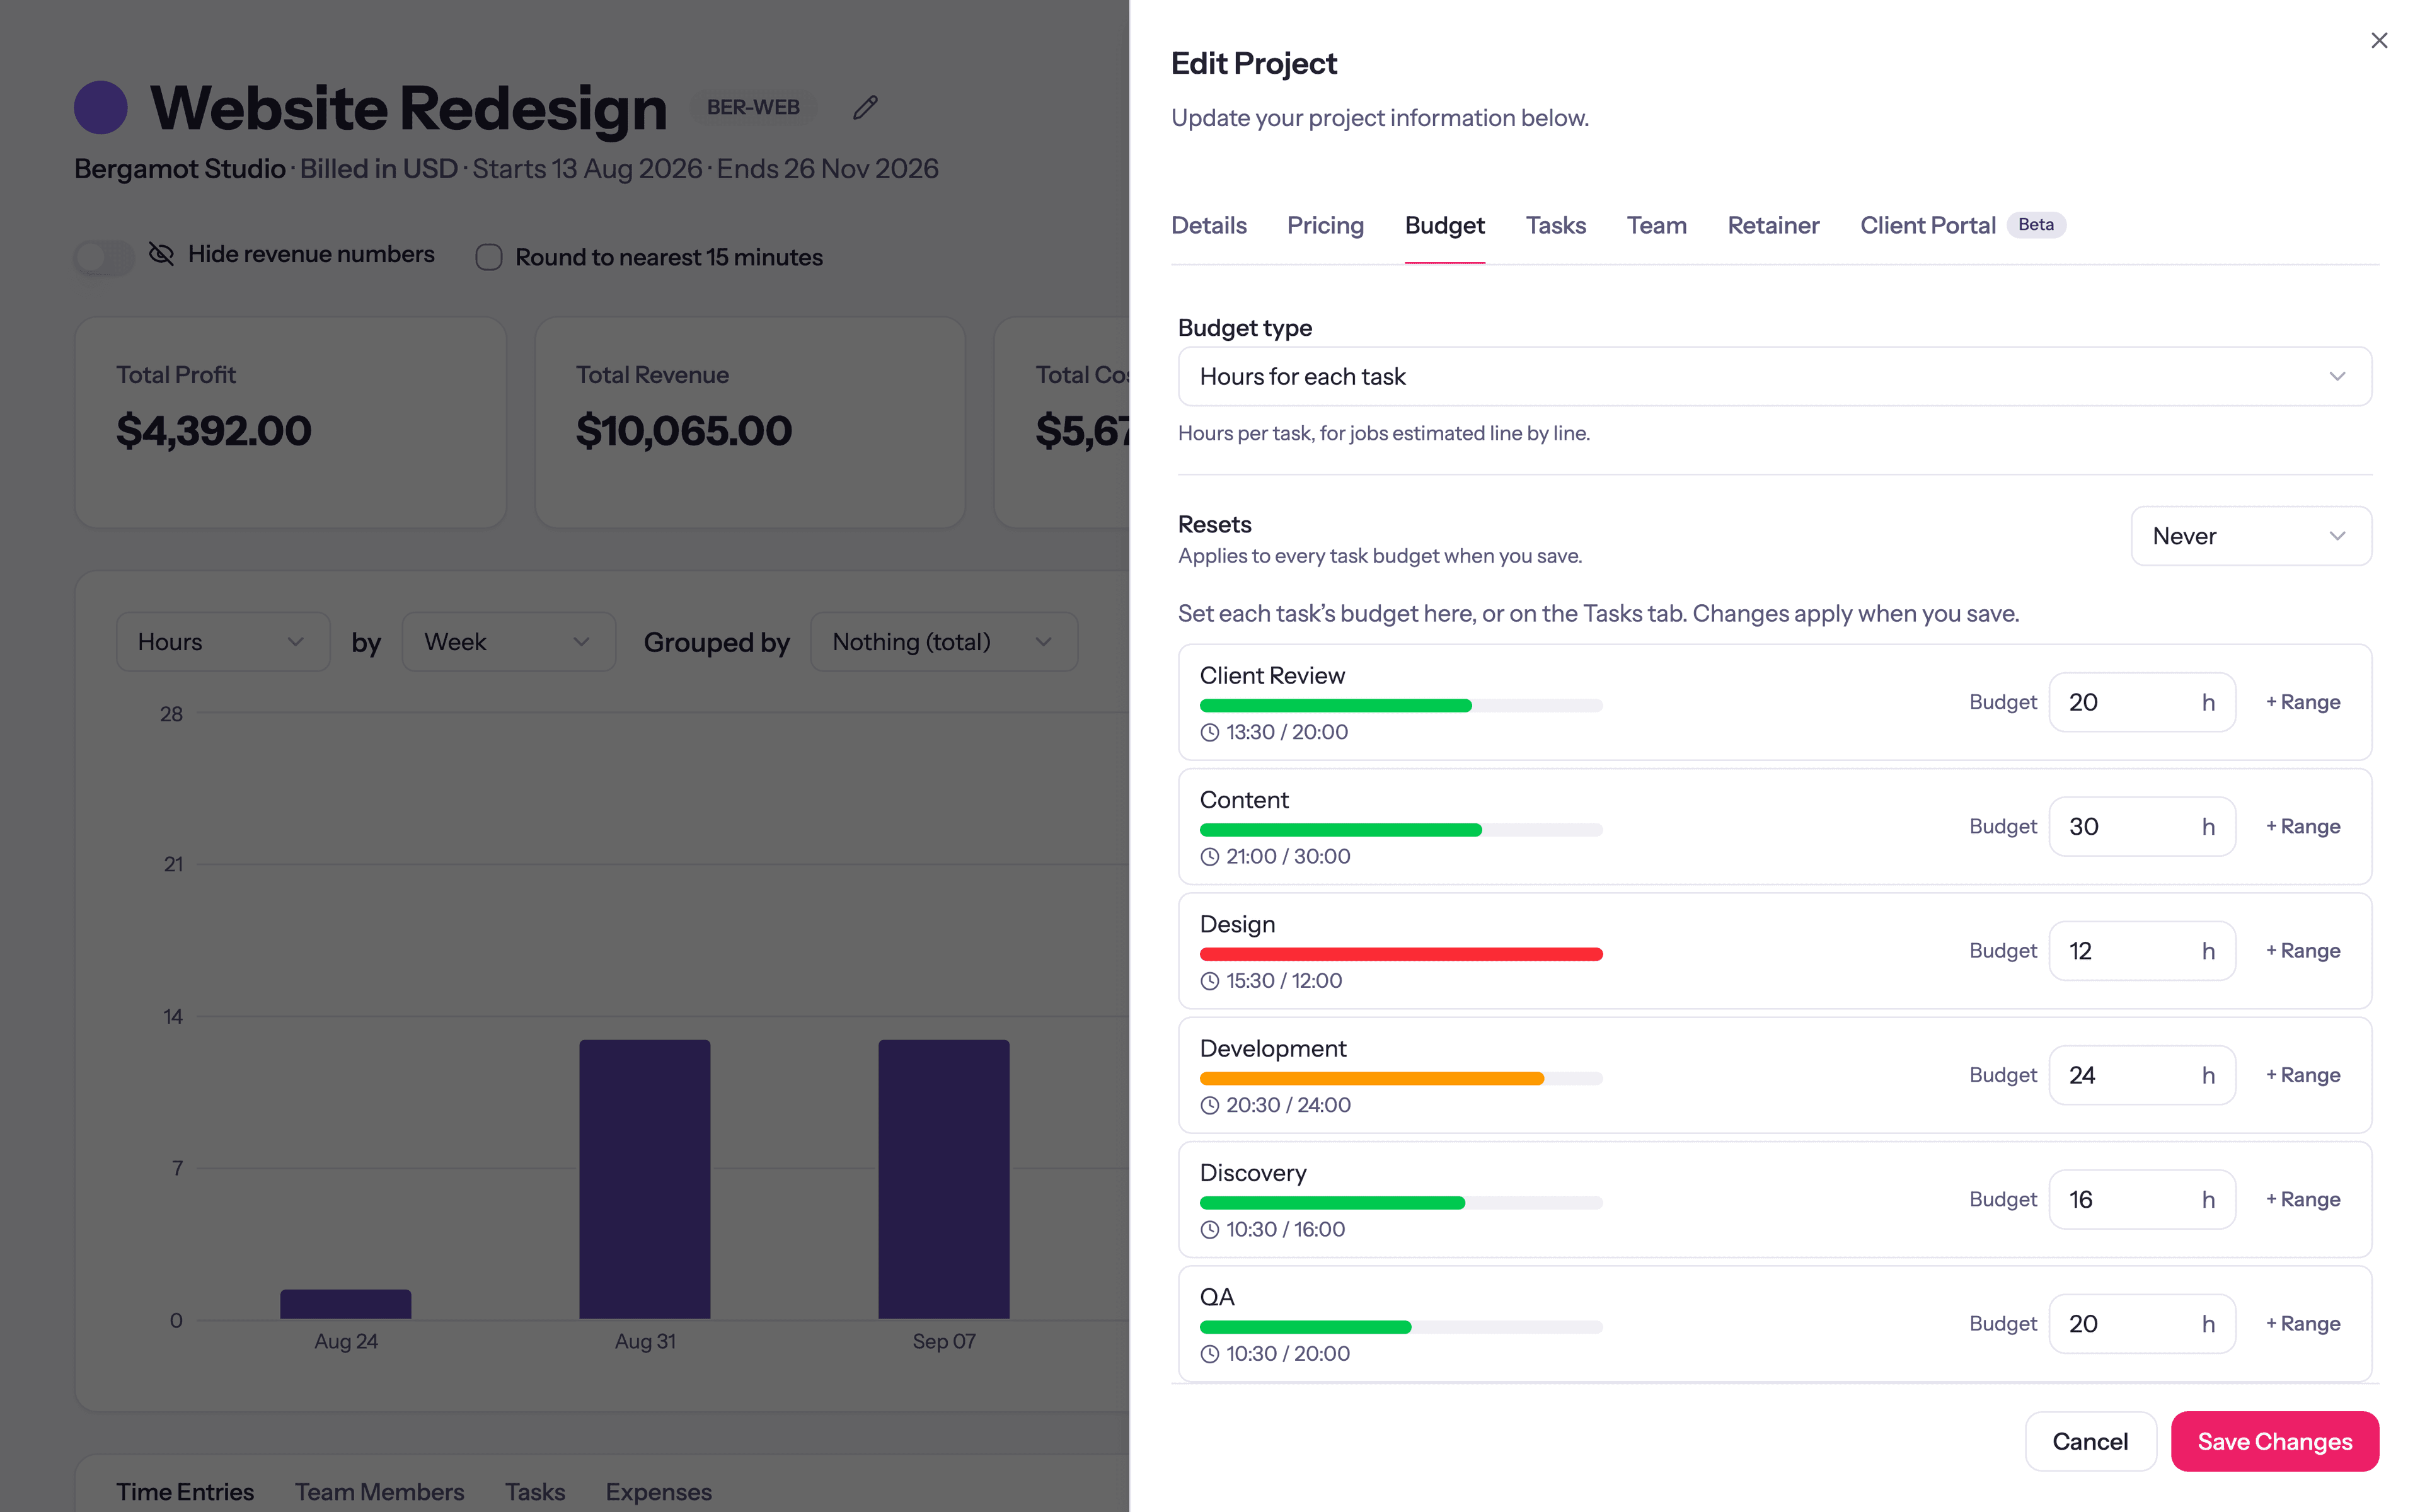This screenshot has width=2420, height=1512.
Task: Click Save Changes button
Action: point(2274,1441)
